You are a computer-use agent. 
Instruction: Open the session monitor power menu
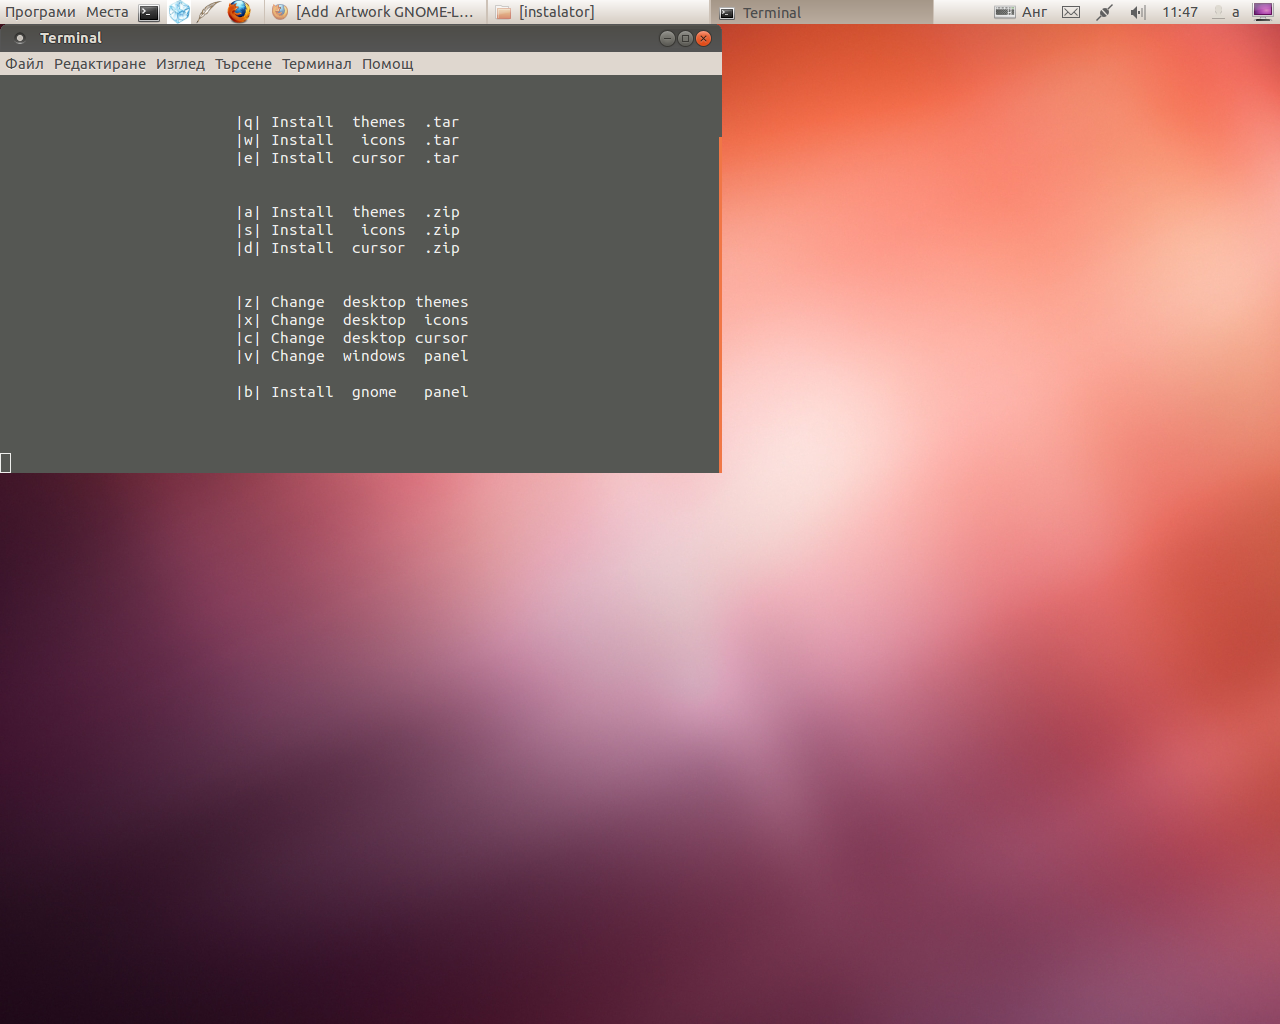click(x=1263, y=12)
